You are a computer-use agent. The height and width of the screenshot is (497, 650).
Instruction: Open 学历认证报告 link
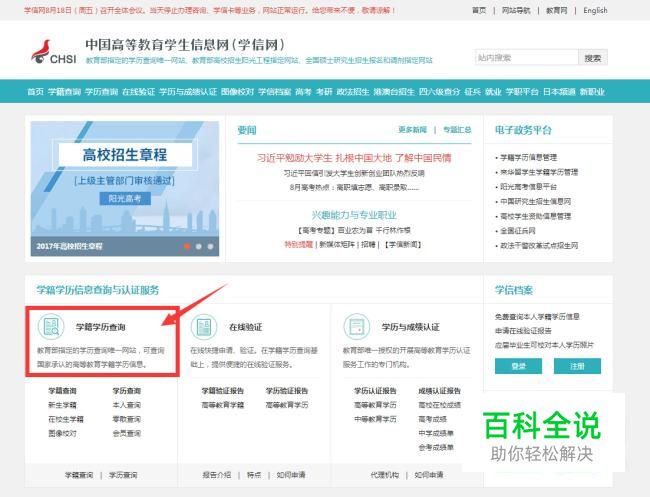click(375, 390)
